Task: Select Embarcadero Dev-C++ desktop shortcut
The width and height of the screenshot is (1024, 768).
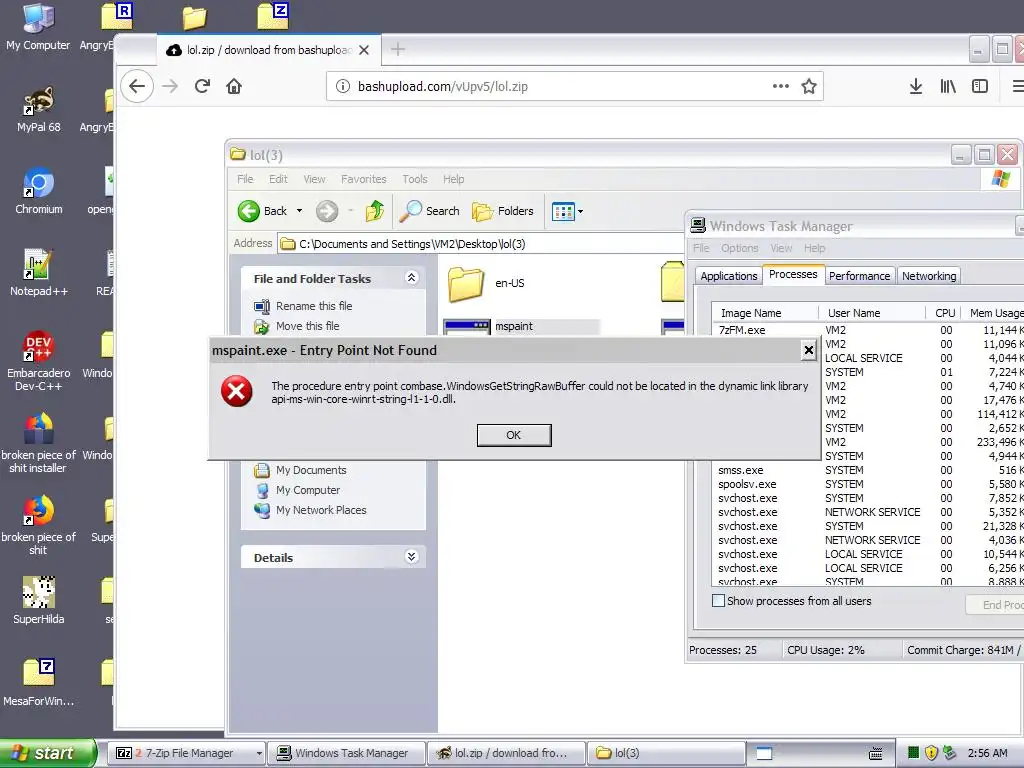Action: point(39,360)
